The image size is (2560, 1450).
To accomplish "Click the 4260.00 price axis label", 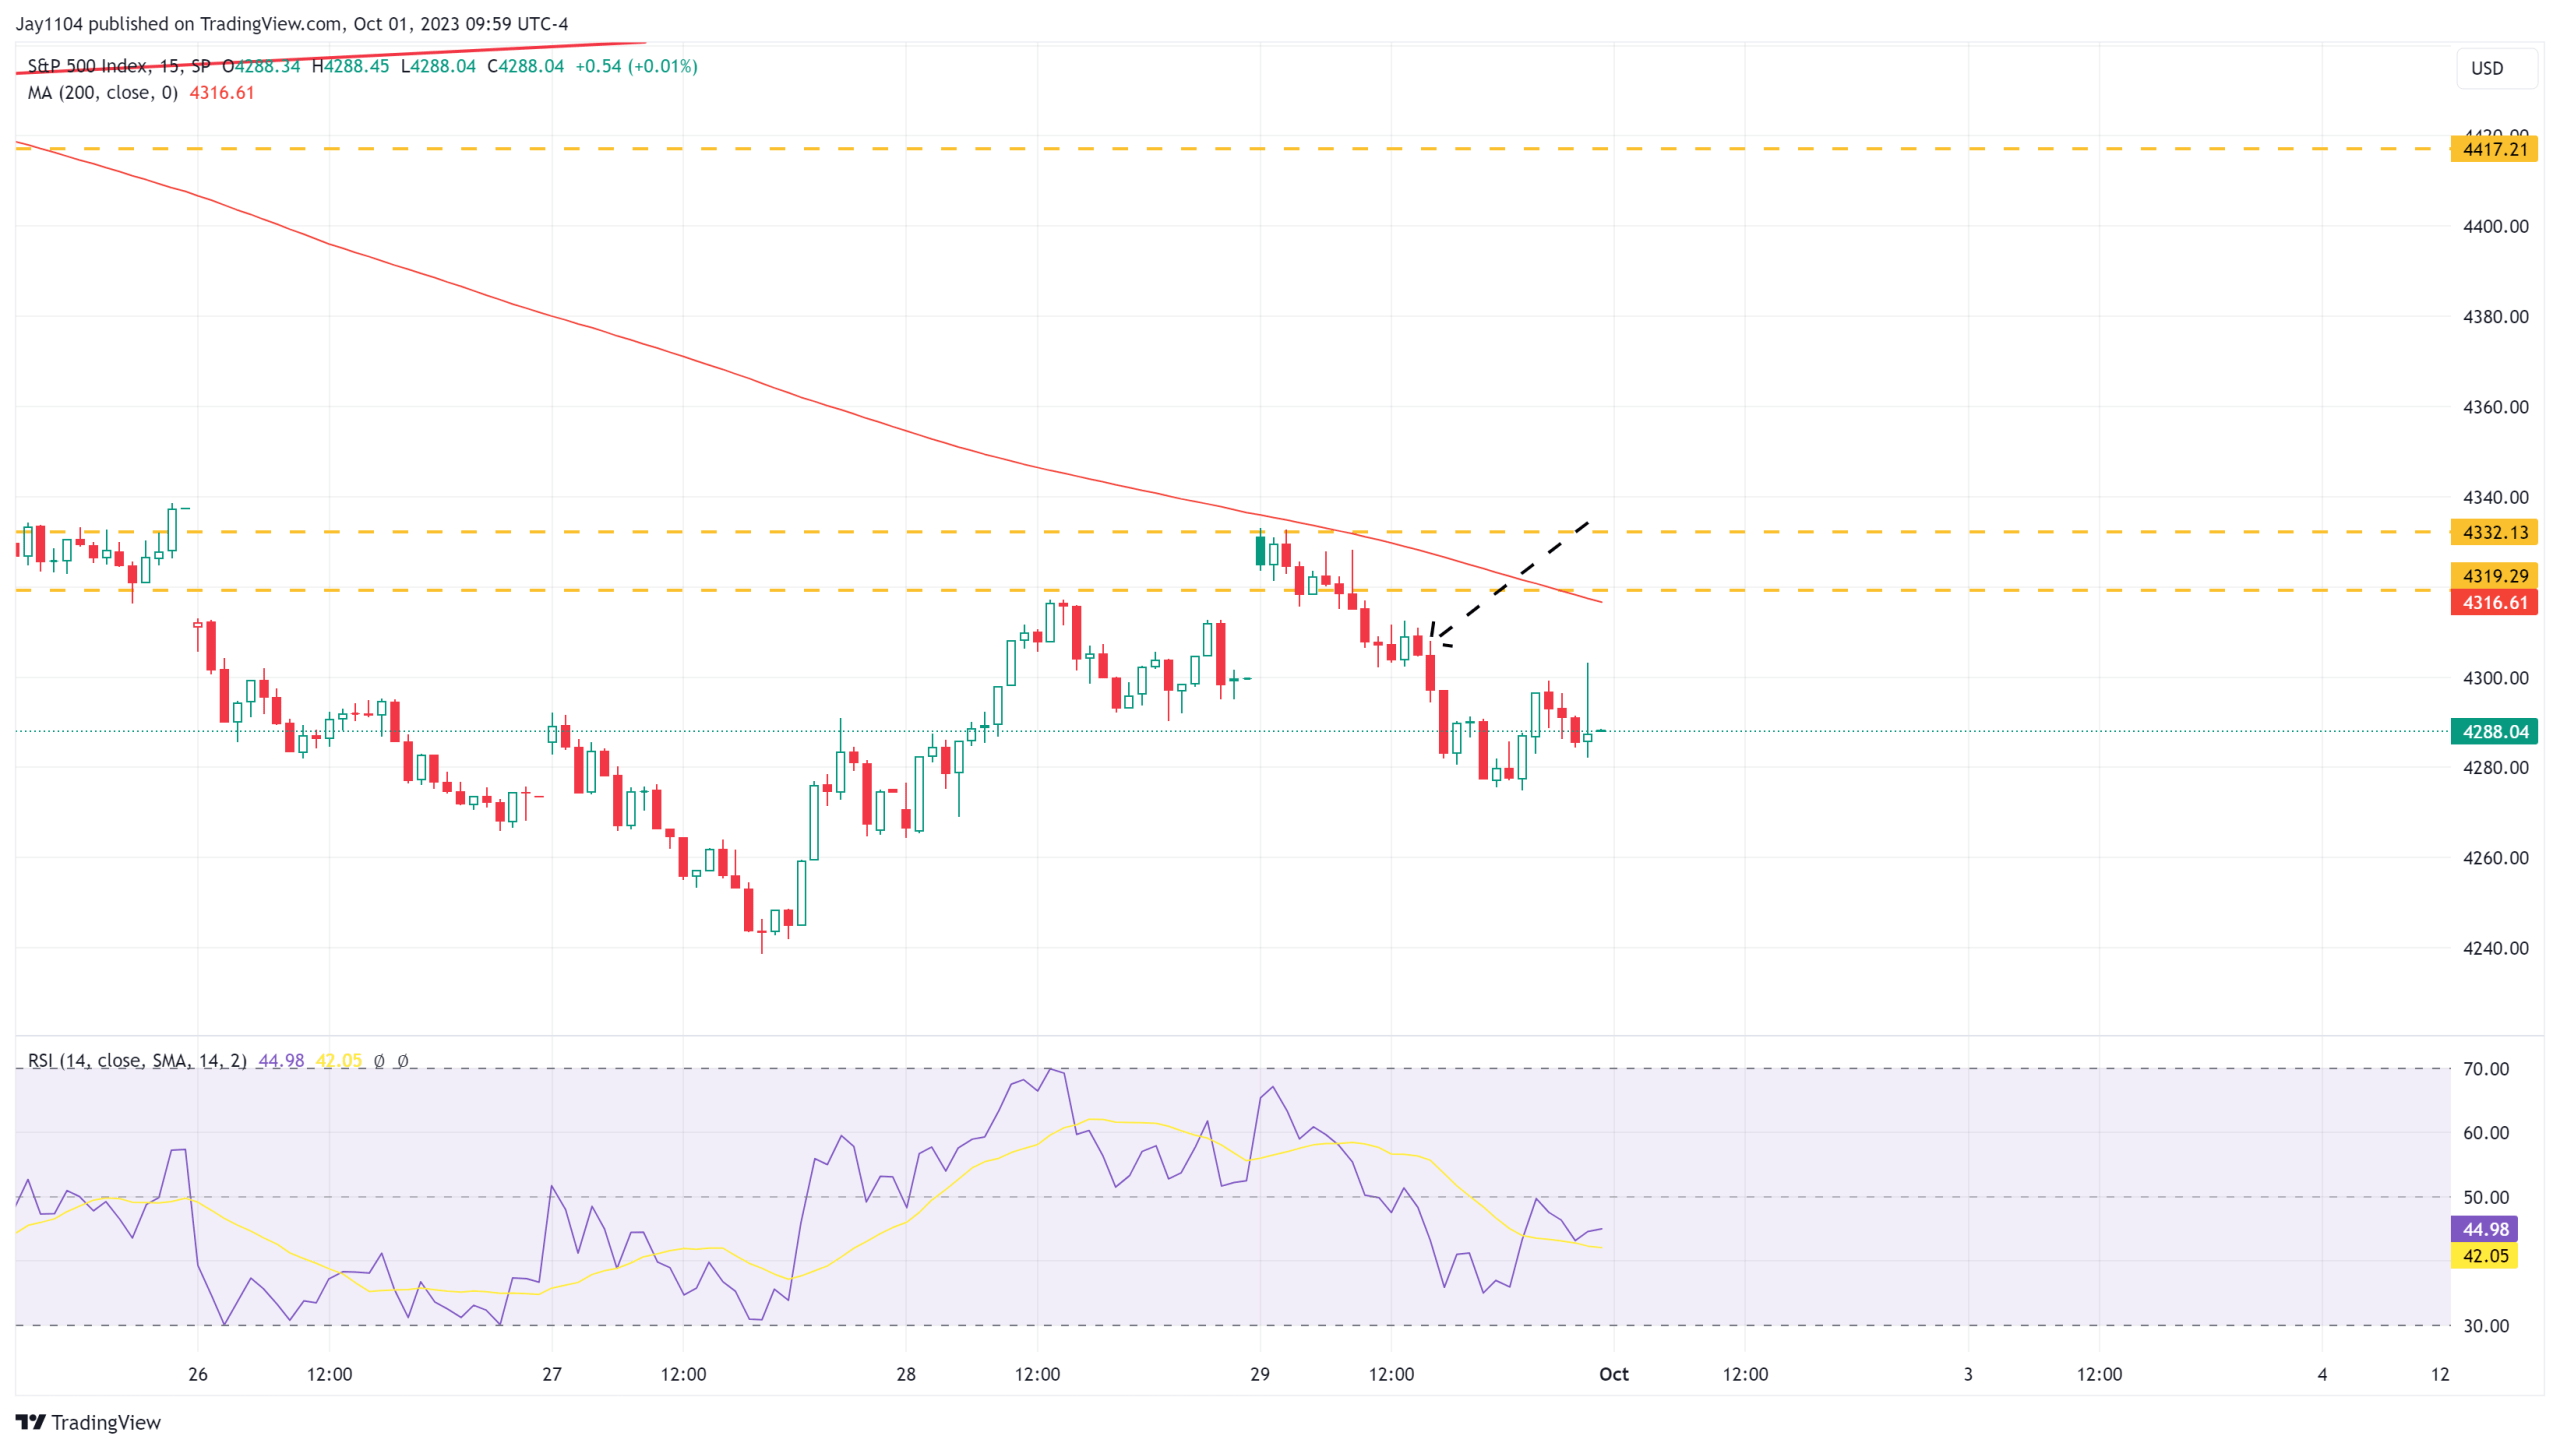I will [x=2495, y=858].
